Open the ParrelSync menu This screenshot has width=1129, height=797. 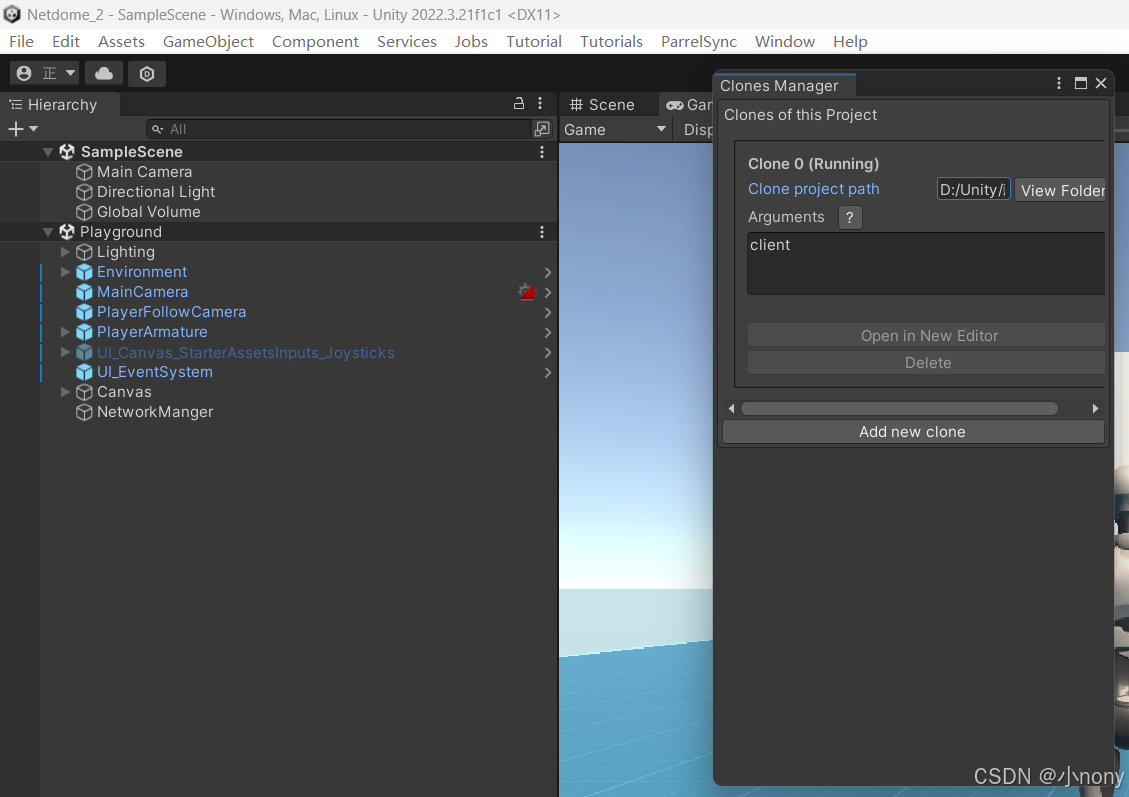(698, 41)
